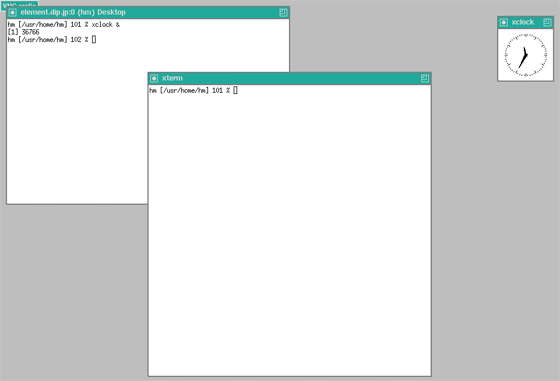Image resolution: width=560 pixels, height=381 pixels.
Task: Click the maximize icon on xterm title bar
Action: click(425, 78)
